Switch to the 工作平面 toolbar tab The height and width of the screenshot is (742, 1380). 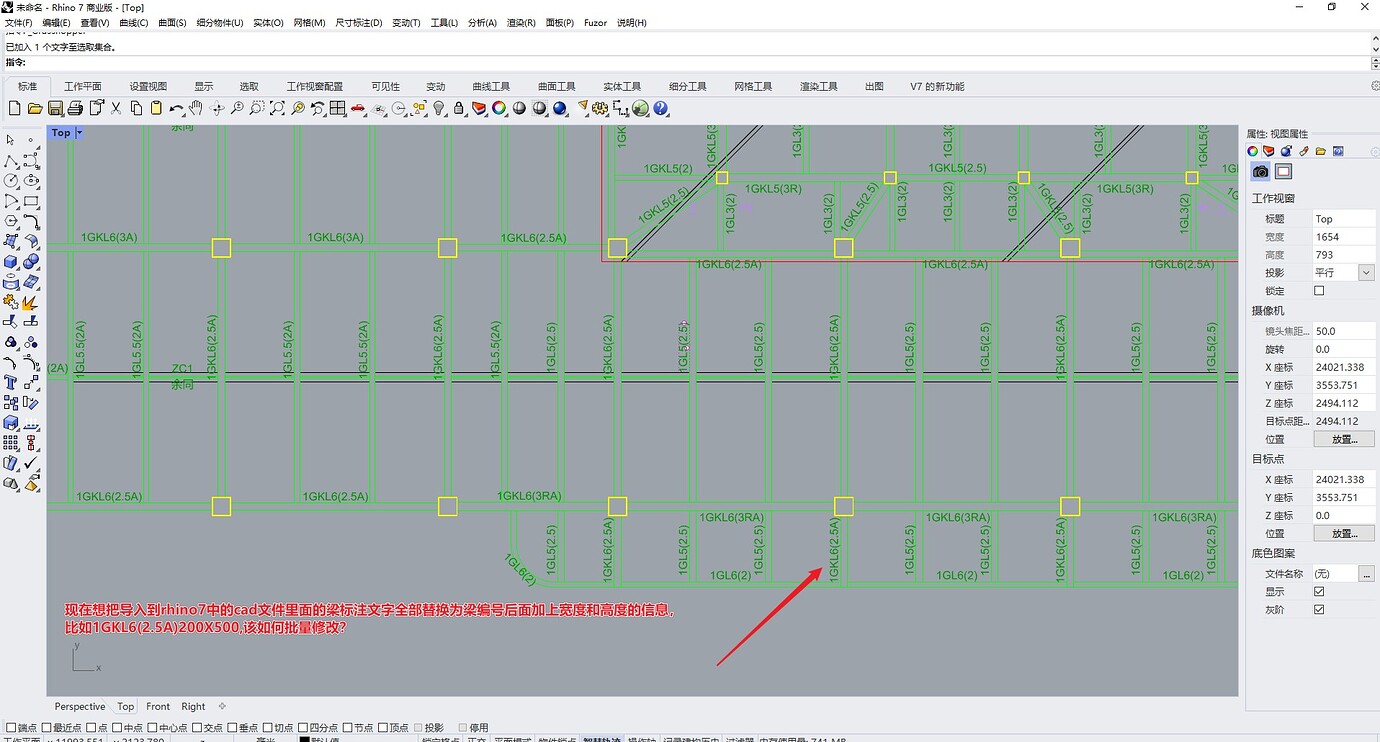point(83,87)
